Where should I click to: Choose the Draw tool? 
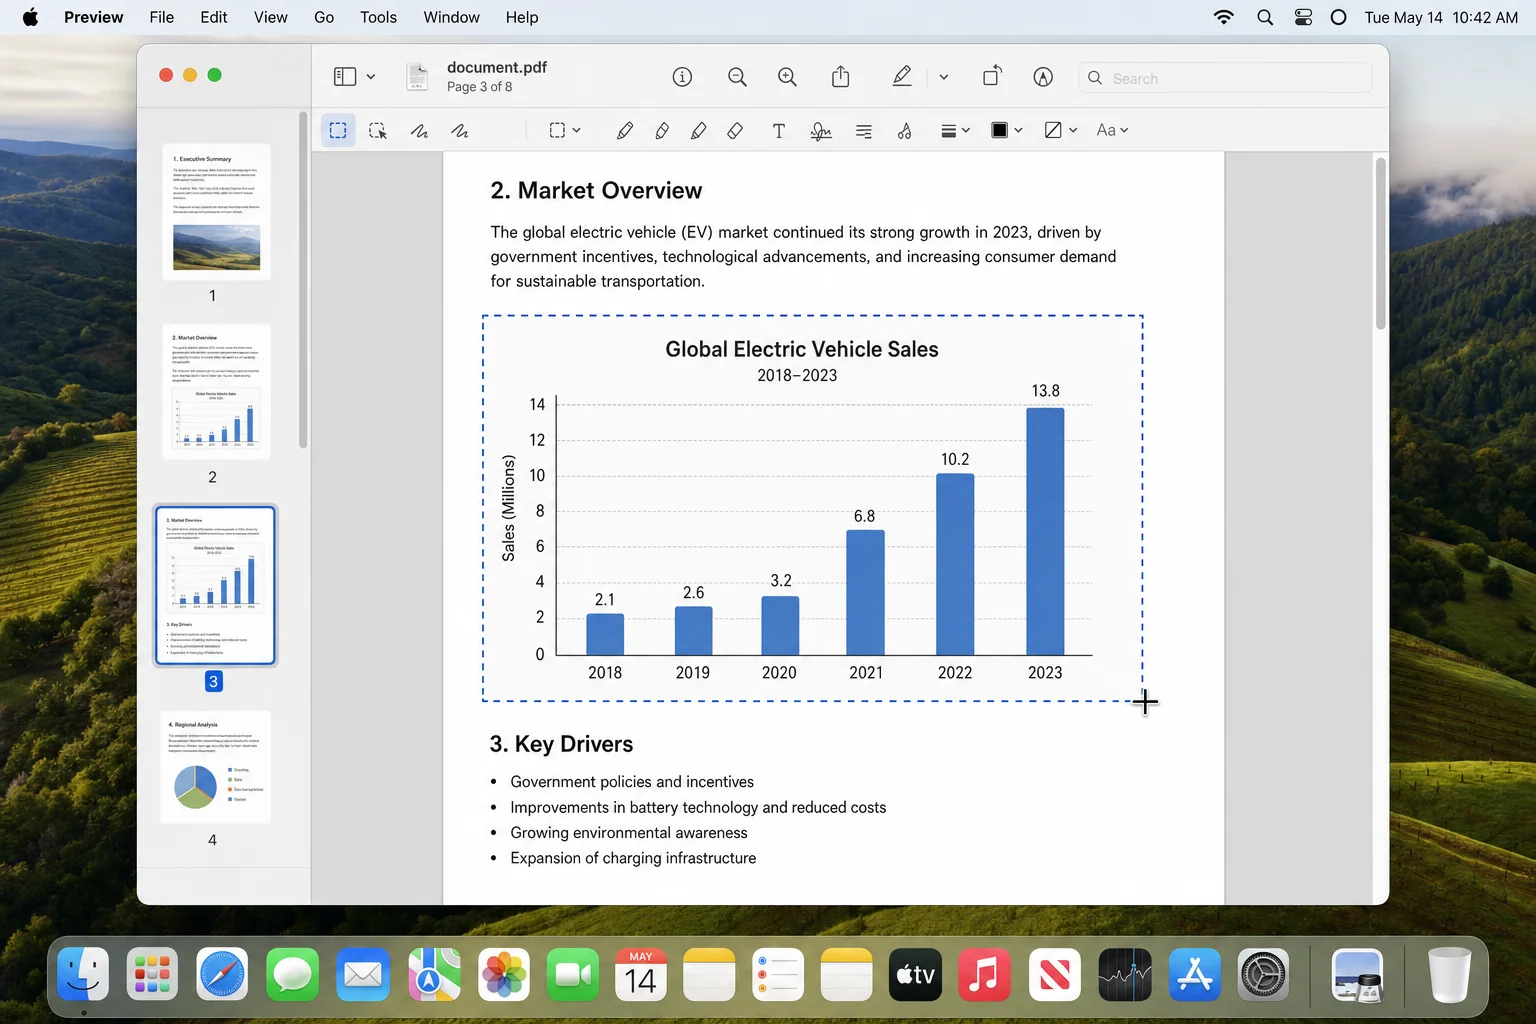point(459,130)
